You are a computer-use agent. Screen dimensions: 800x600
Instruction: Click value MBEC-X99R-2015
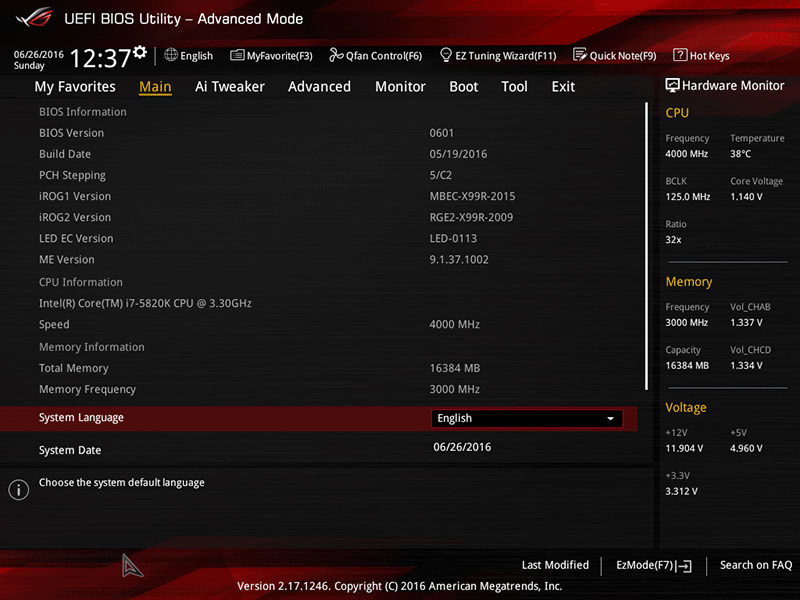tap(472, 196)
